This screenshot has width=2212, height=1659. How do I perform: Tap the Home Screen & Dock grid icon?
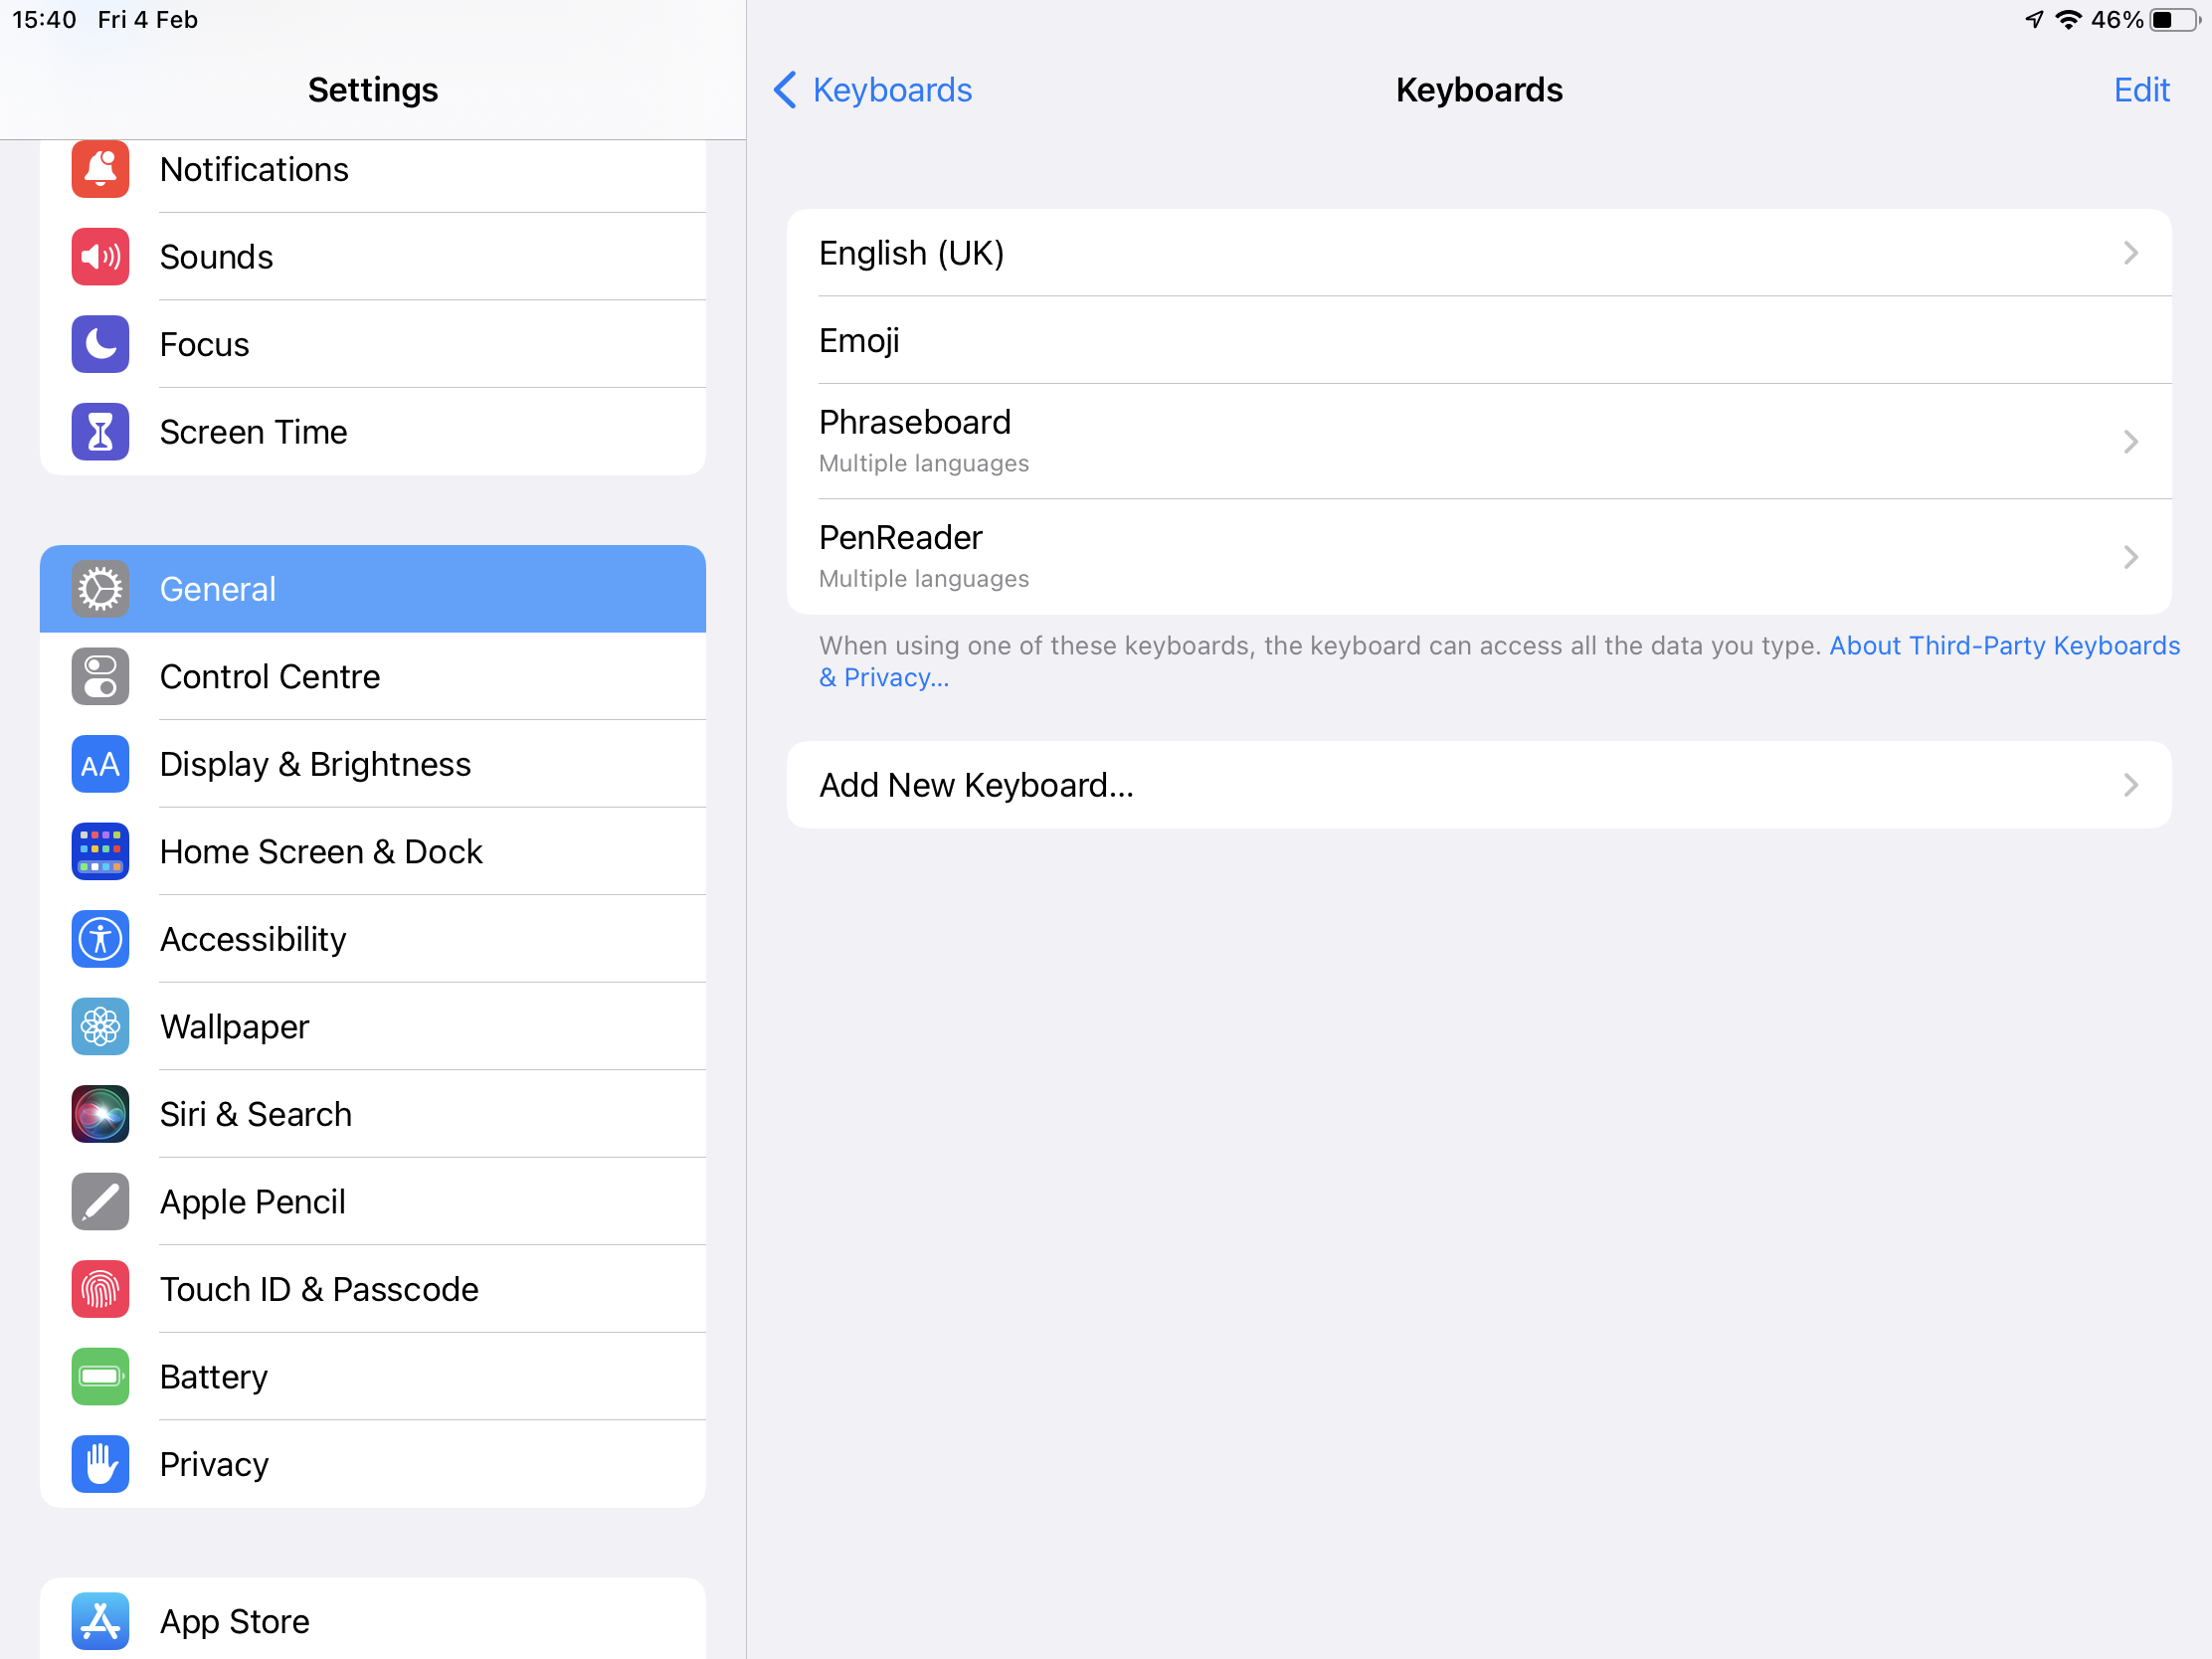tap(100, 852)
